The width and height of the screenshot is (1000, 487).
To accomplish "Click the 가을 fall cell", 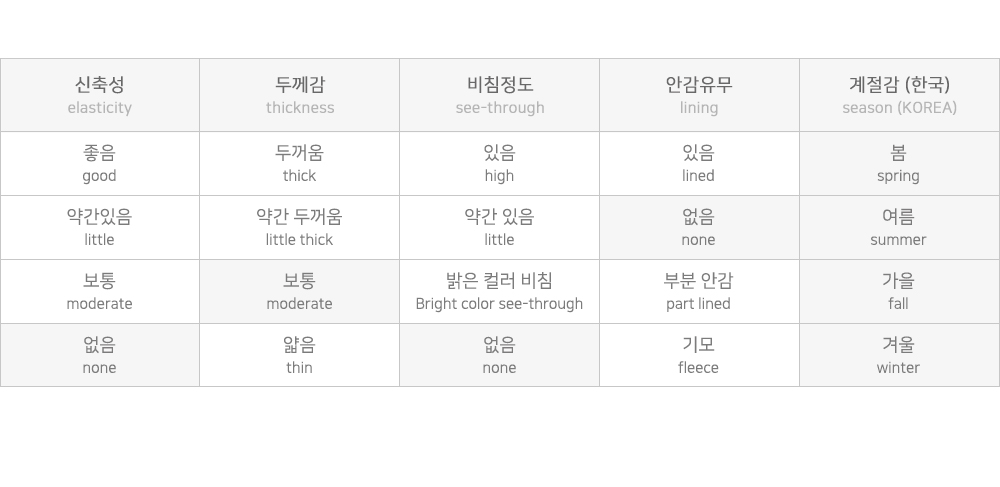I will coord(899,292).
